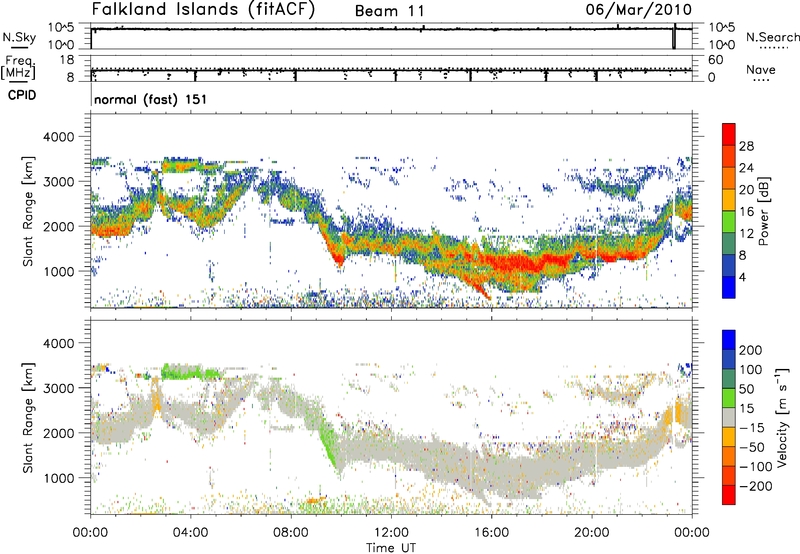Select the "Slant Range [km]" label of velocity panel

(28, 418)
